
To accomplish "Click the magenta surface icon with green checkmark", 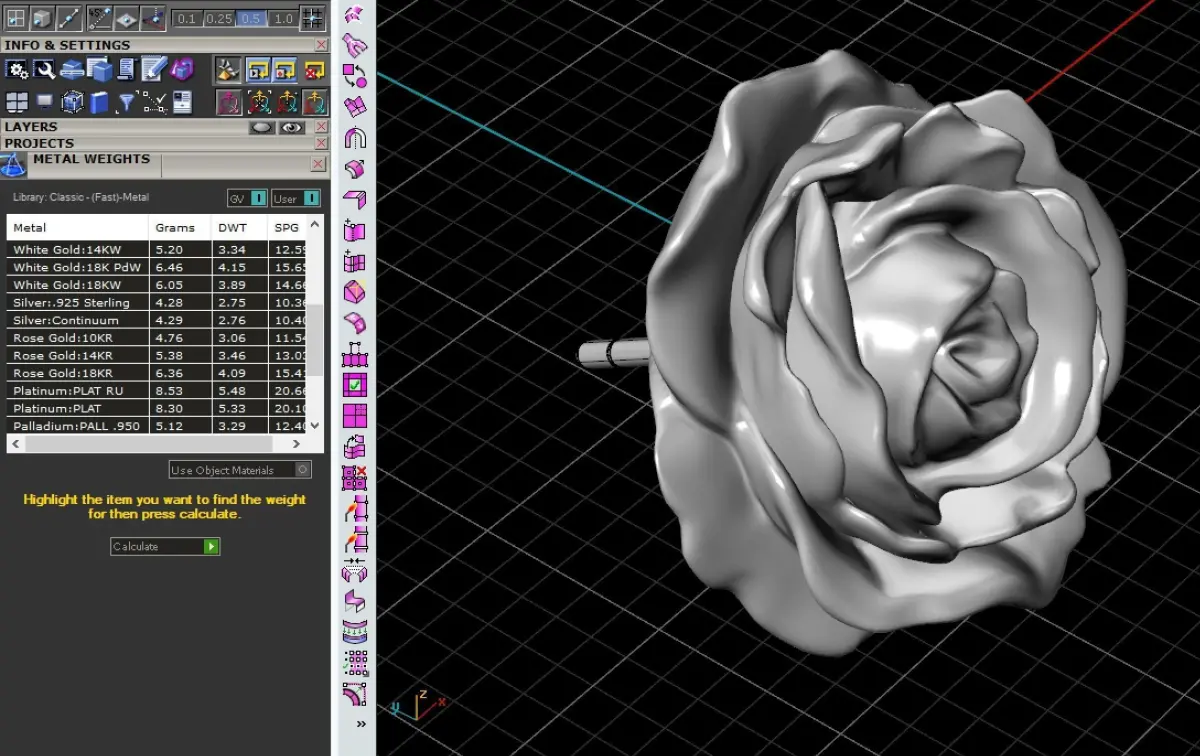I will 355,385.
